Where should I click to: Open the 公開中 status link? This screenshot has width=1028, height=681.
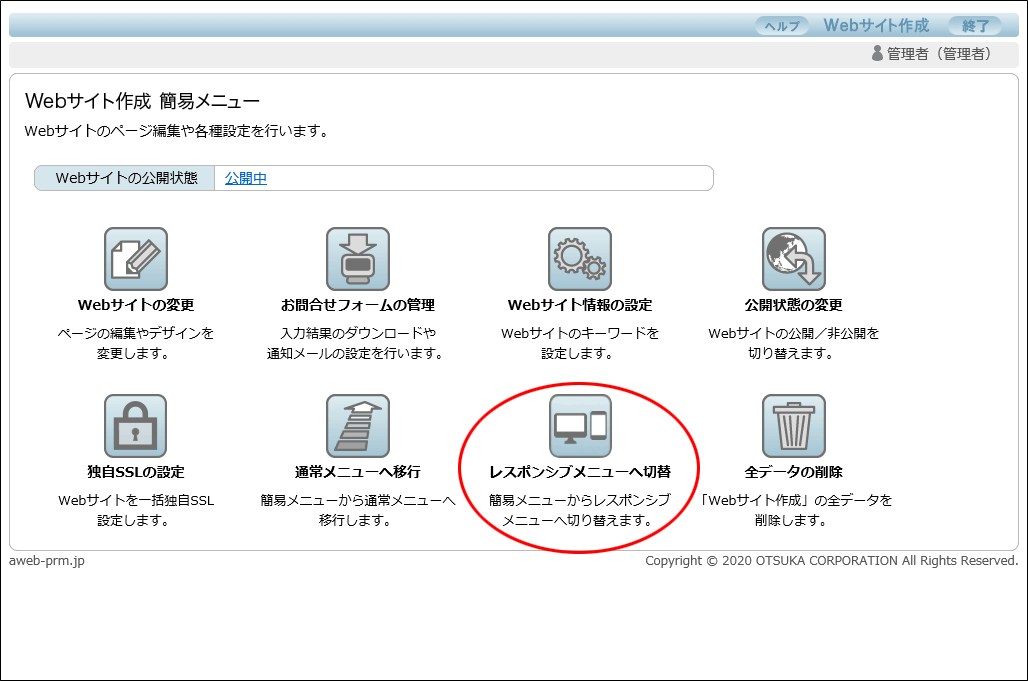[246, 179]
